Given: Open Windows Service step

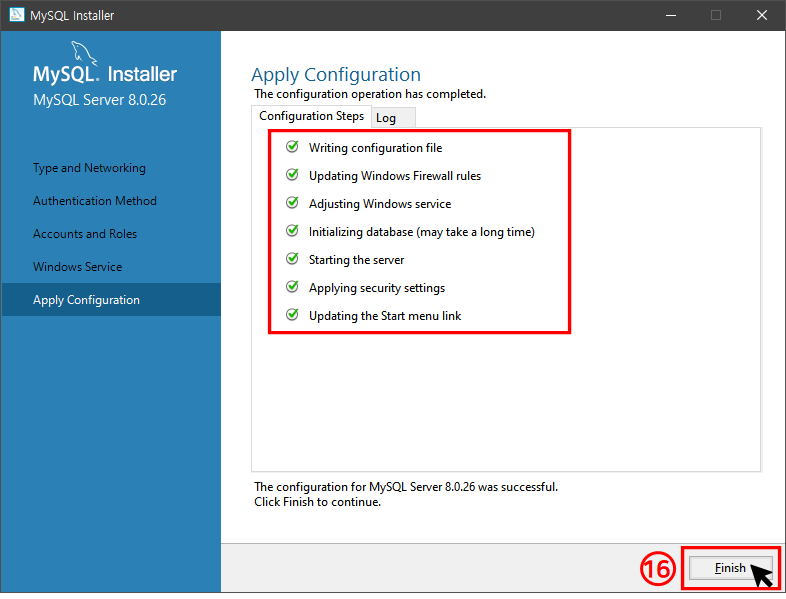Looking at the screenshot, I should tap(77, 267).
